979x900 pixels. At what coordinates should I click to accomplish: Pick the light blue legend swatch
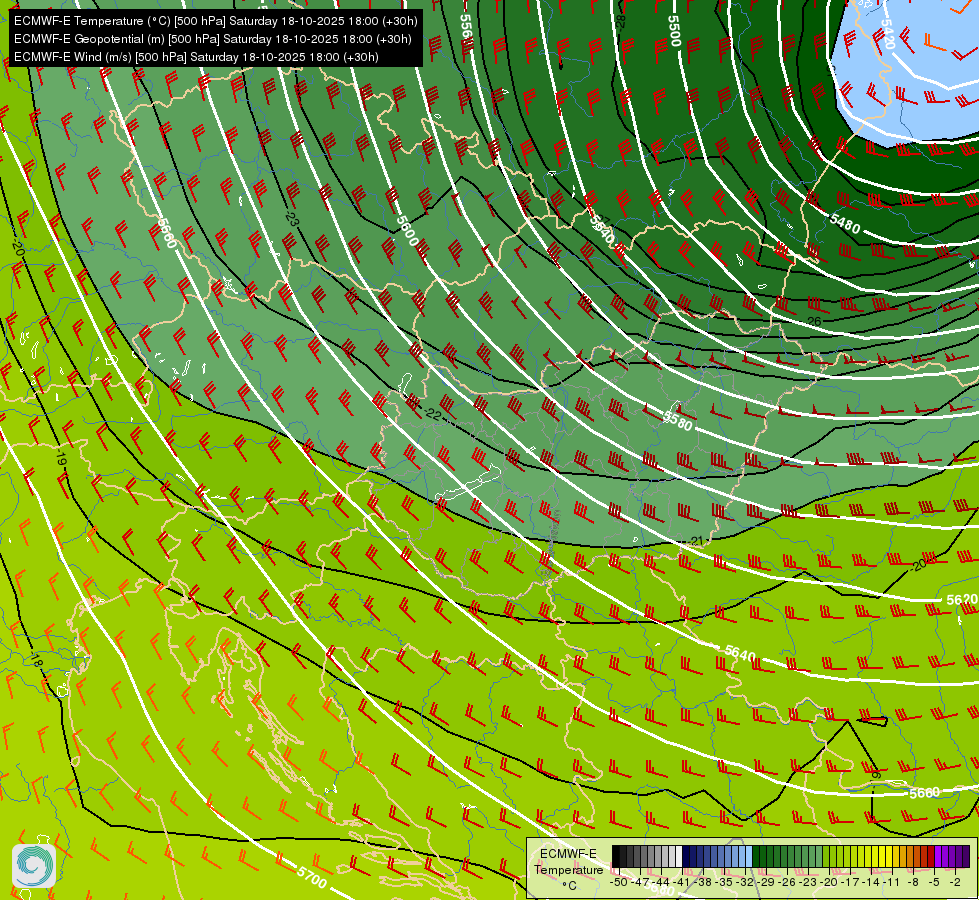pos(749,856)
